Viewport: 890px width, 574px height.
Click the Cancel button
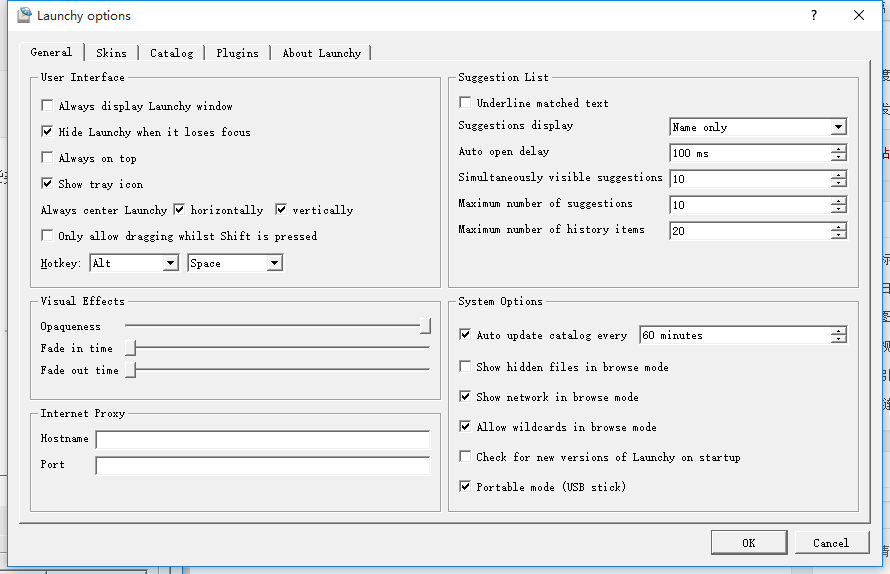click(831, 543)
